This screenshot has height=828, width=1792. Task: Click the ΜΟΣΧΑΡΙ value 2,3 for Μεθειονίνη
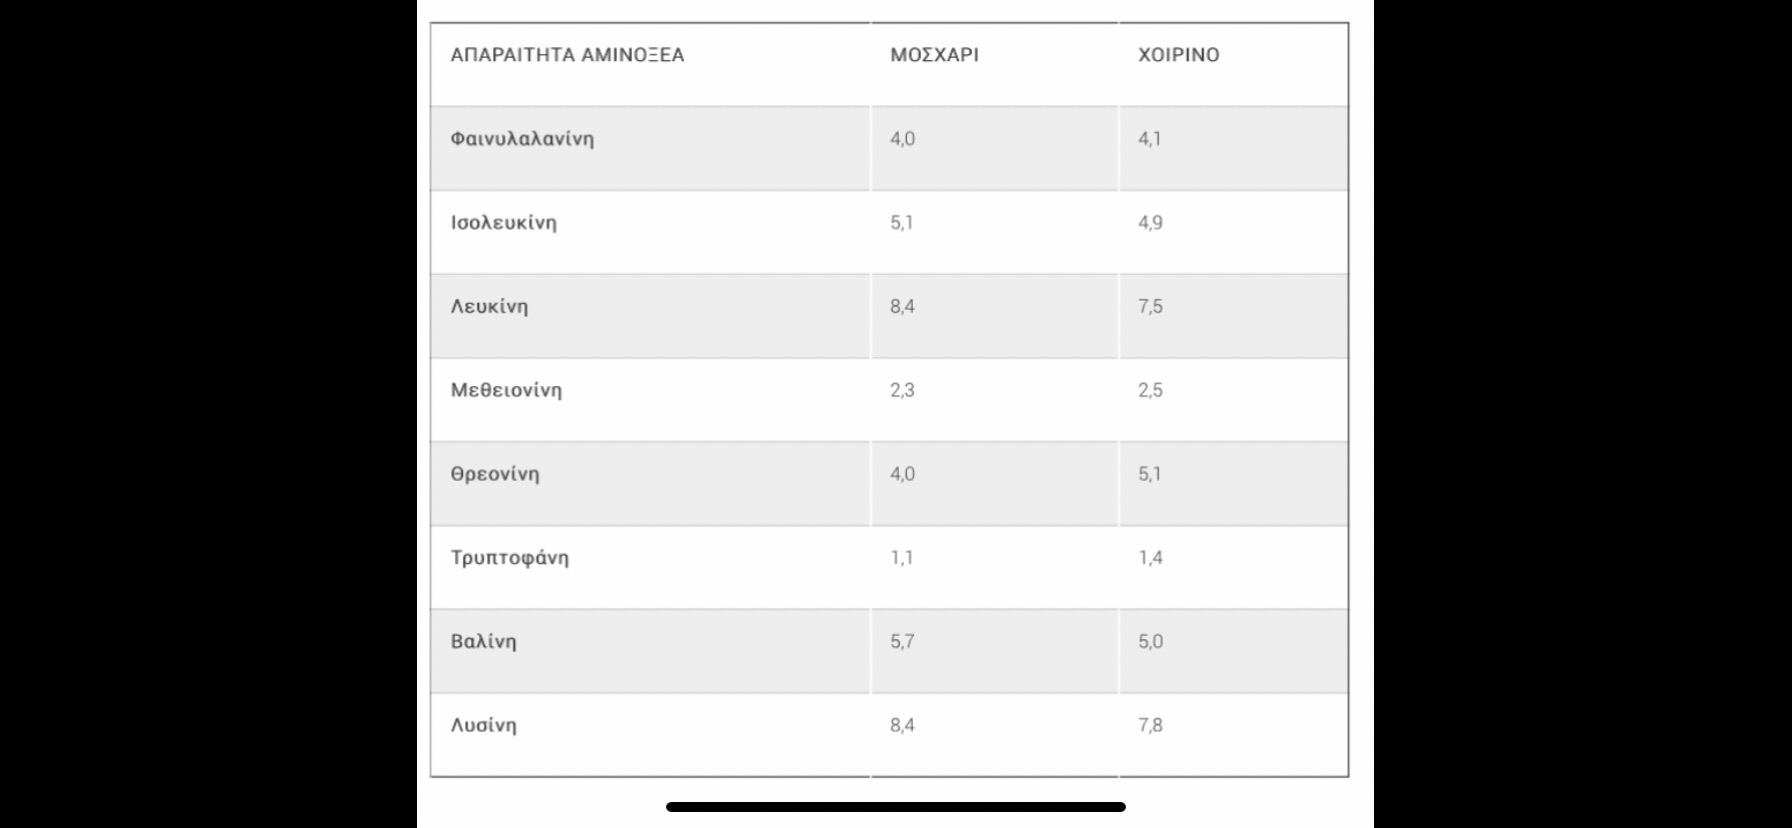pyautogui.click(x=902, y=390)
